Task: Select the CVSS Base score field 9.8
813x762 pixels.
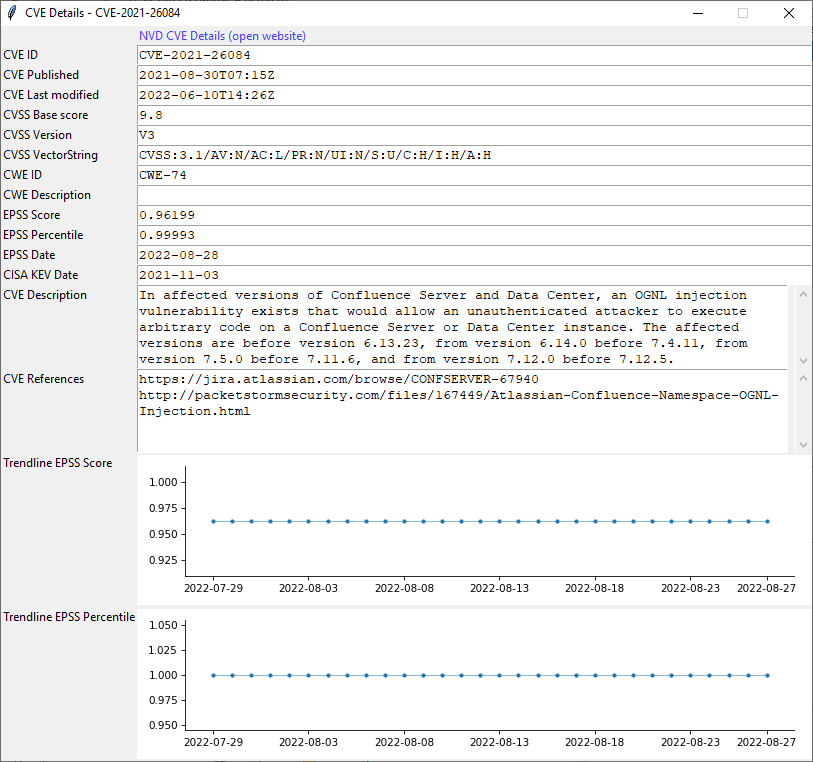Action: pos(474,115)
